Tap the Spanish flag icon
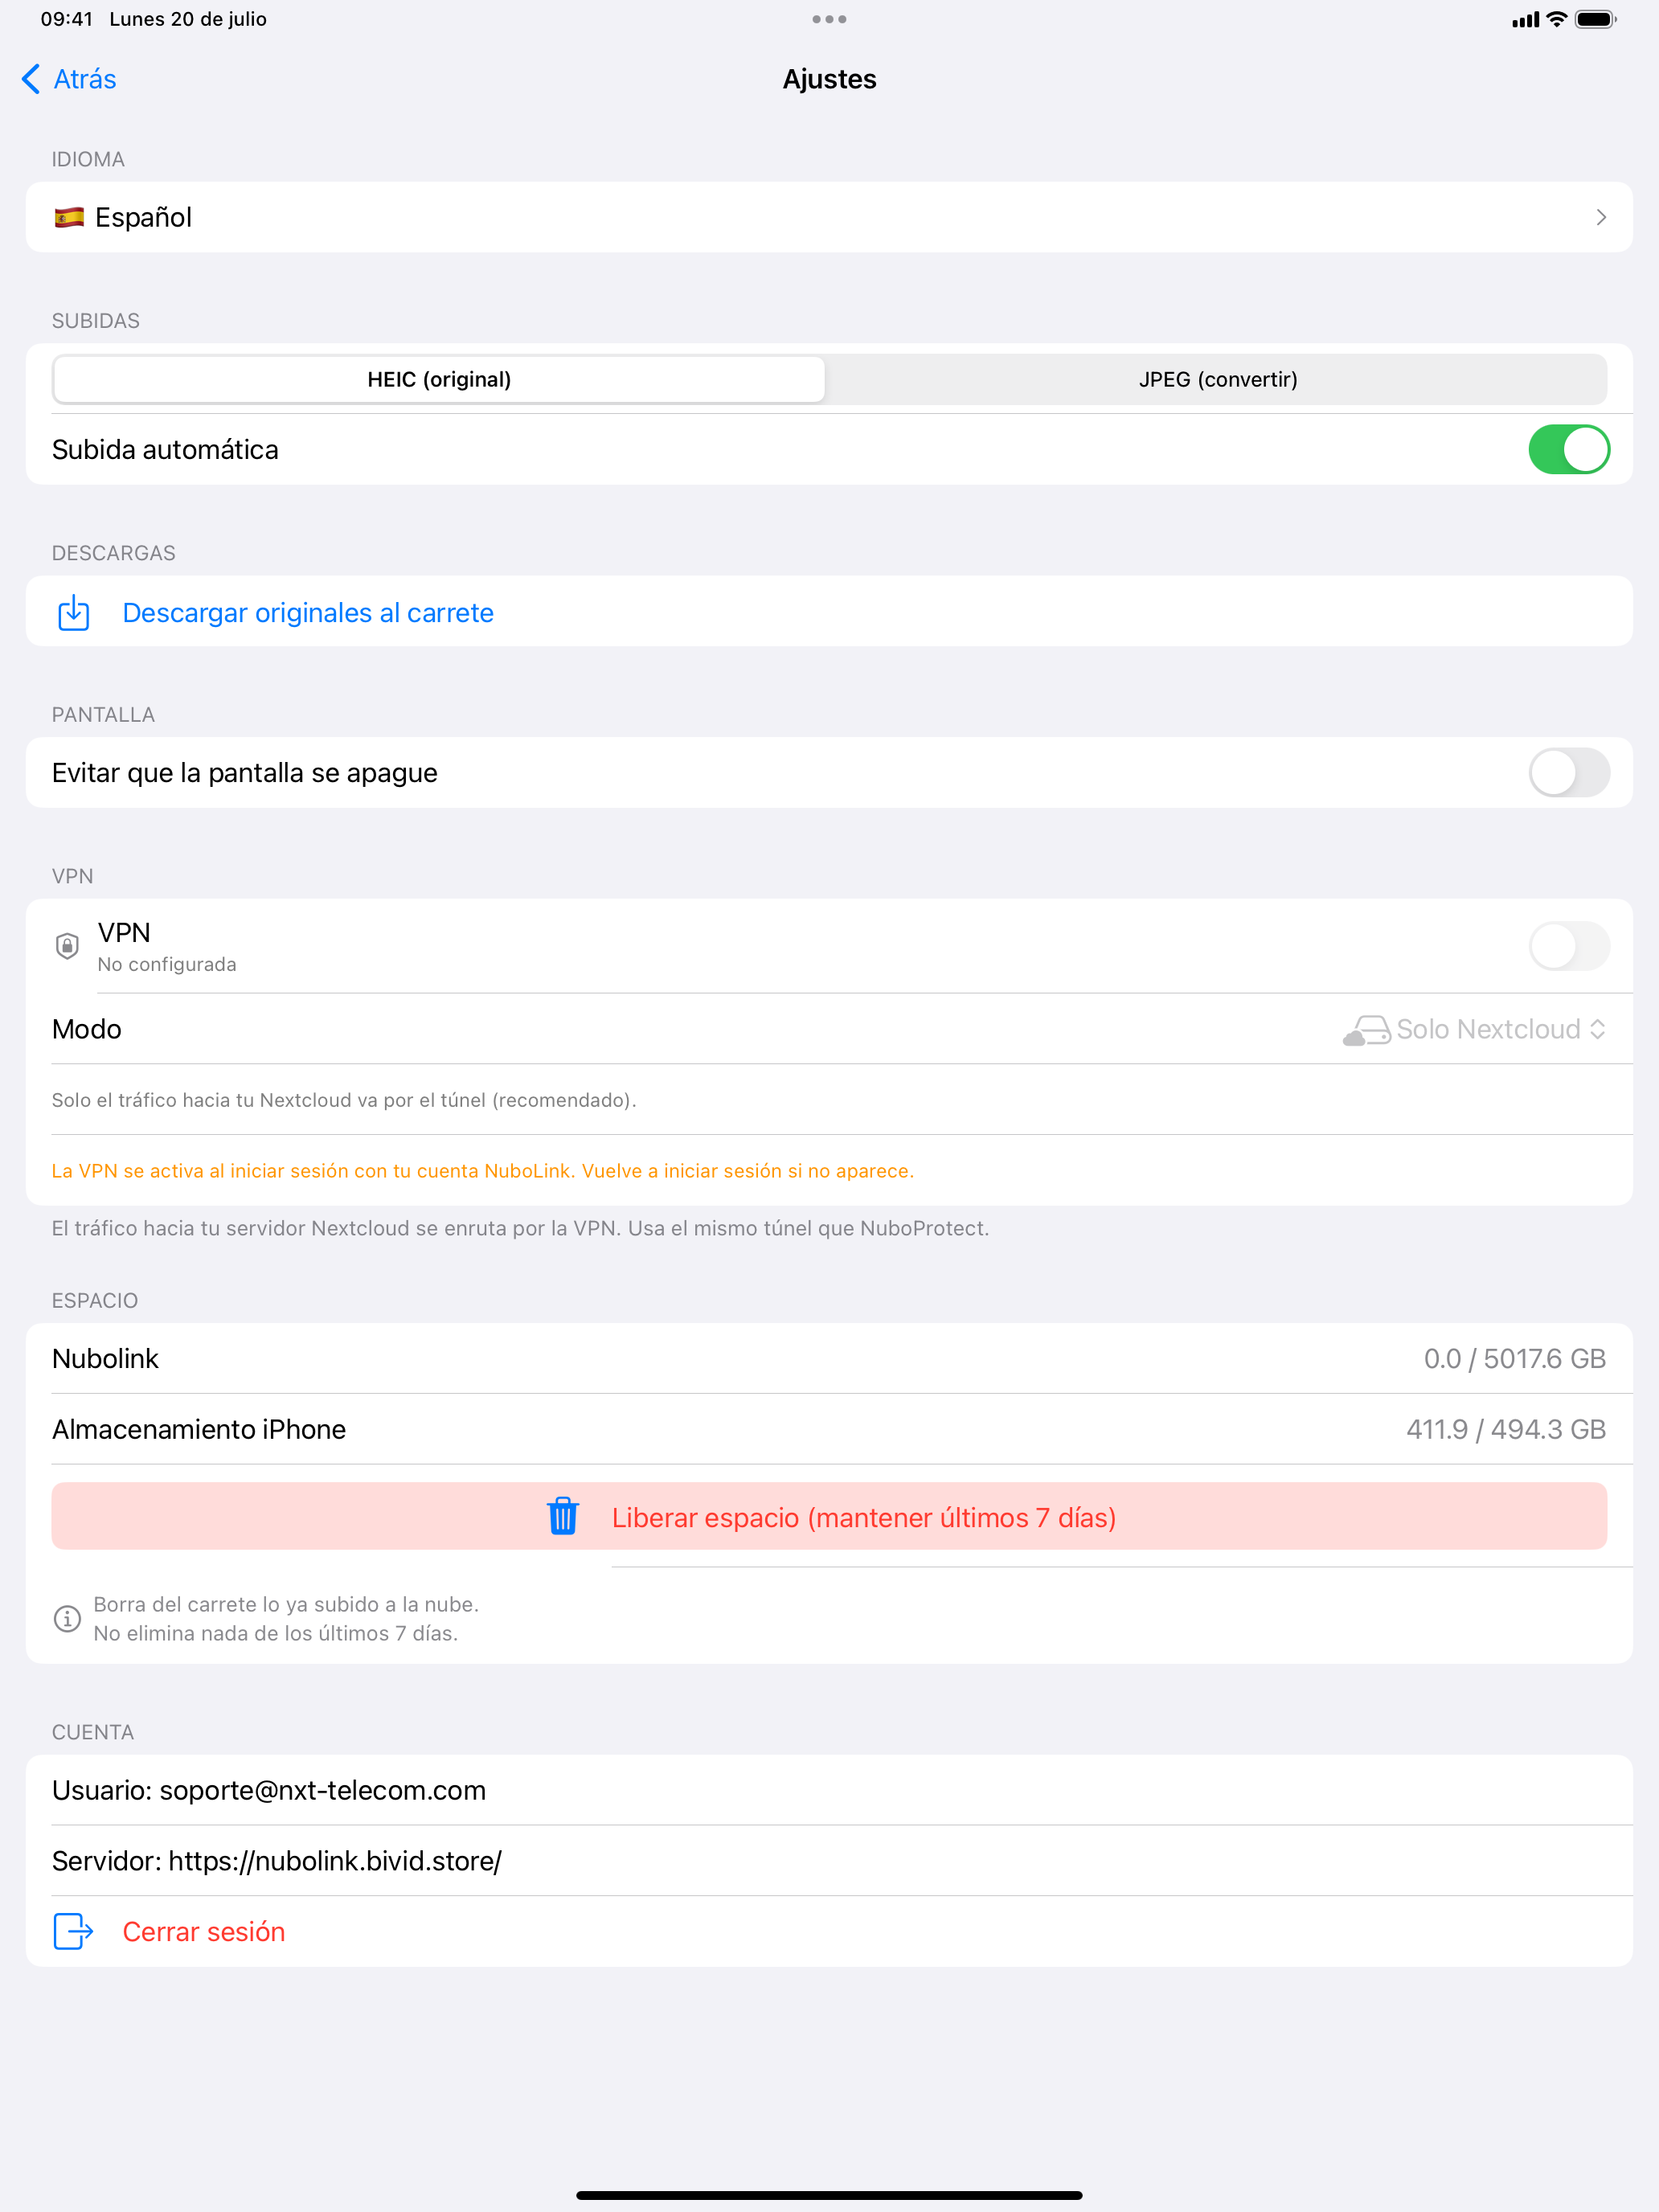Screen dimensions: 1659x2212 (69, 217)
